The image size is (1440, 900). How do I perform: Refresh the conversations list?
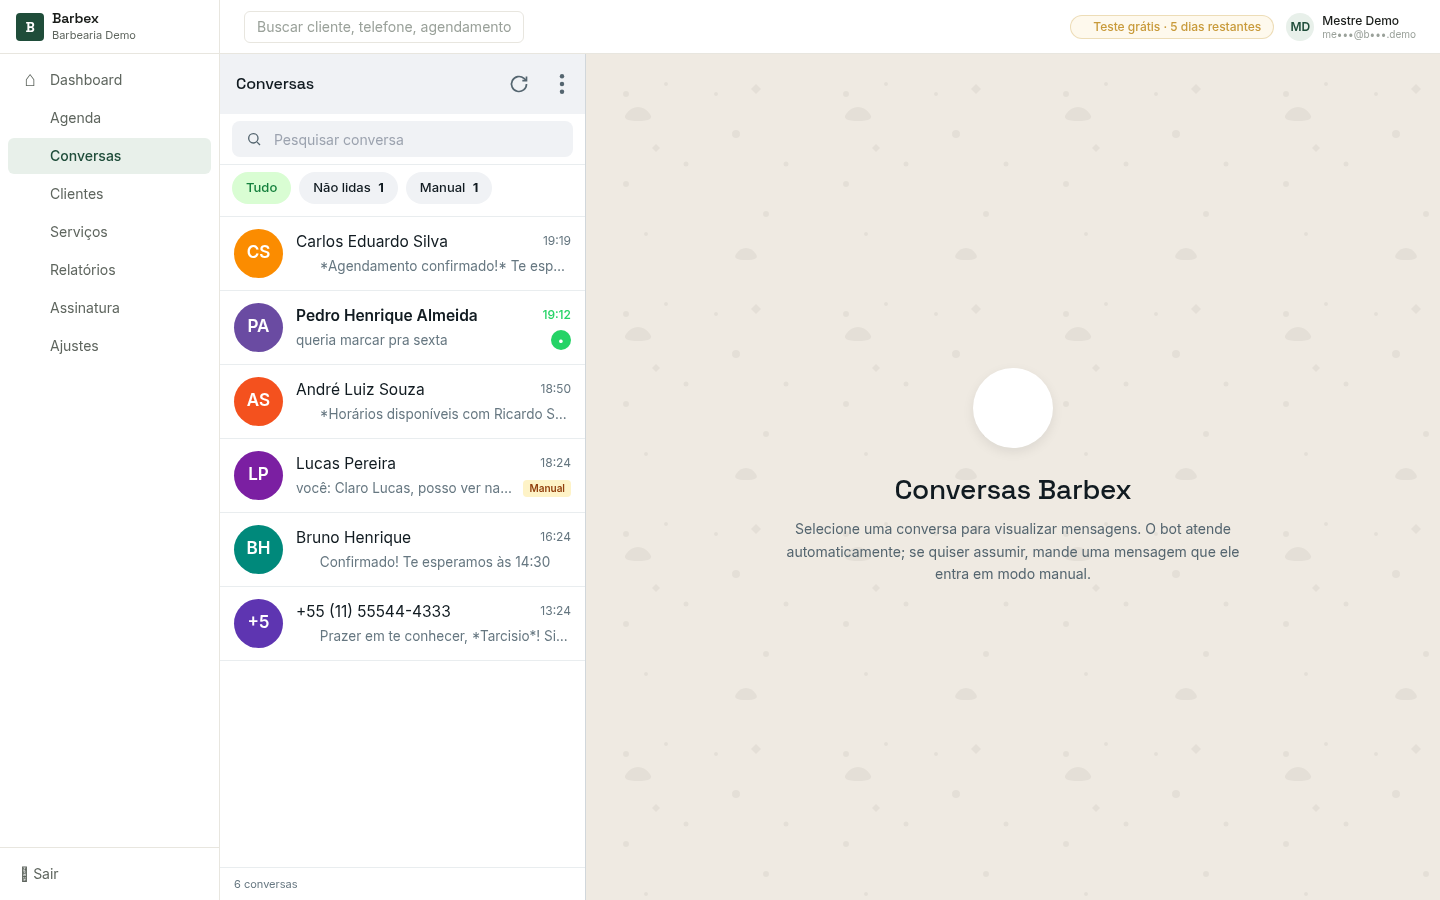[519, 84]
